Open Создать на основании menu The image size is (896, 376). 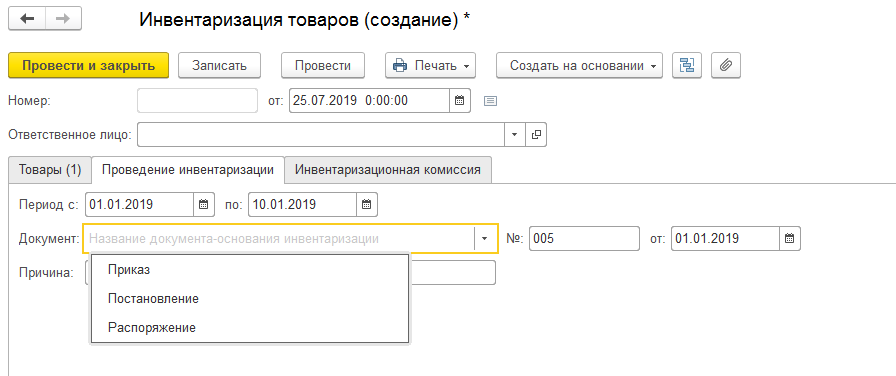(x=579, y=66)
